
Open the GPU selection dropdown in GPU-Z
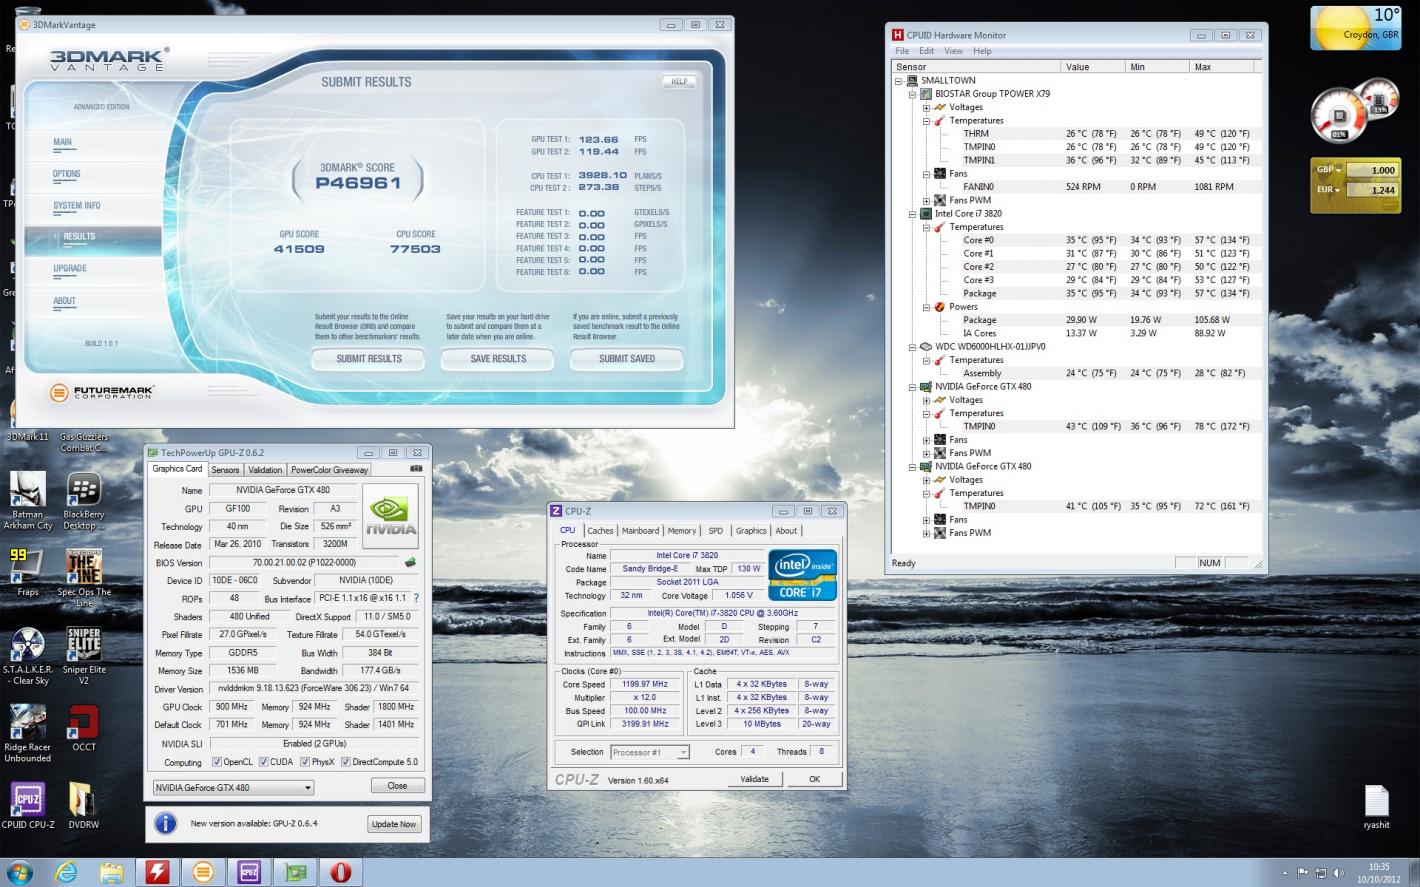pyautogui.click(x=233, y=787)
